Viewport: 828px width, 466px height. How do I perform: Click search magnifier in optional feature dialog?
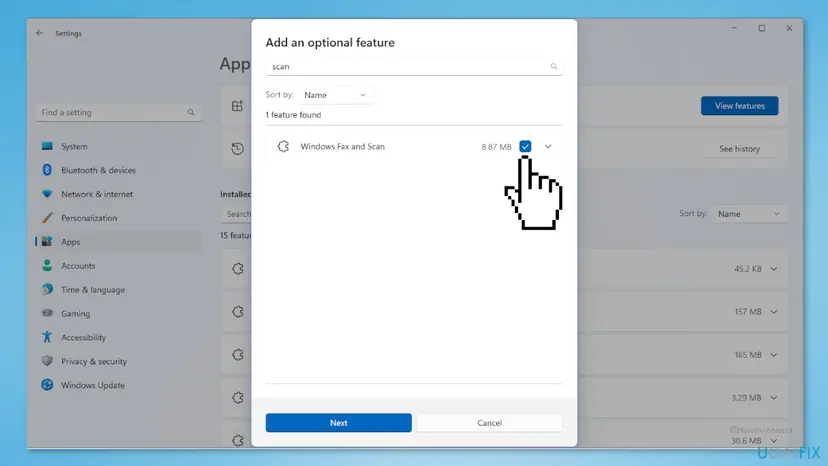tap(553, 67)
